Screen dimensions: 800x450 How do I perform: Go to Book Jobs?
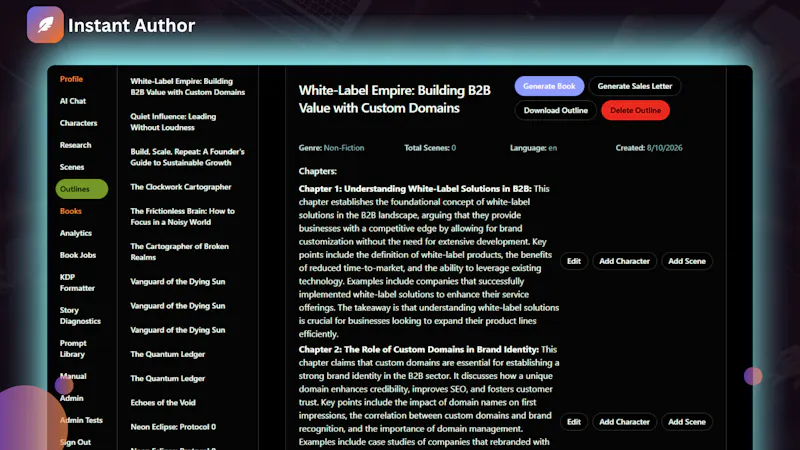(78, 255)
